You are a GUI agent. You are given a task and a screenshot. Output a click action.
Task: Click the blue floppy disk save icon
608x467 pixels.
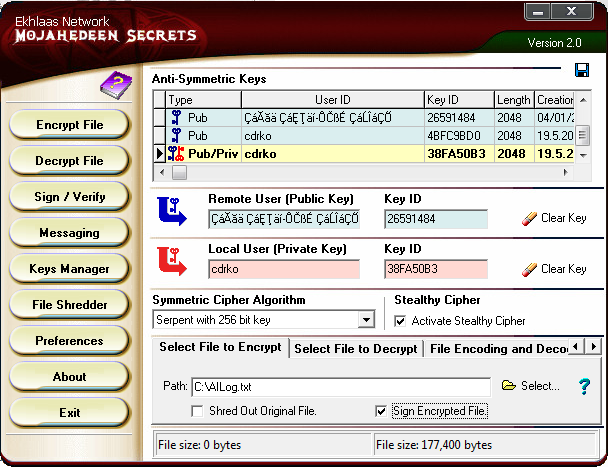tap(582, 70)
